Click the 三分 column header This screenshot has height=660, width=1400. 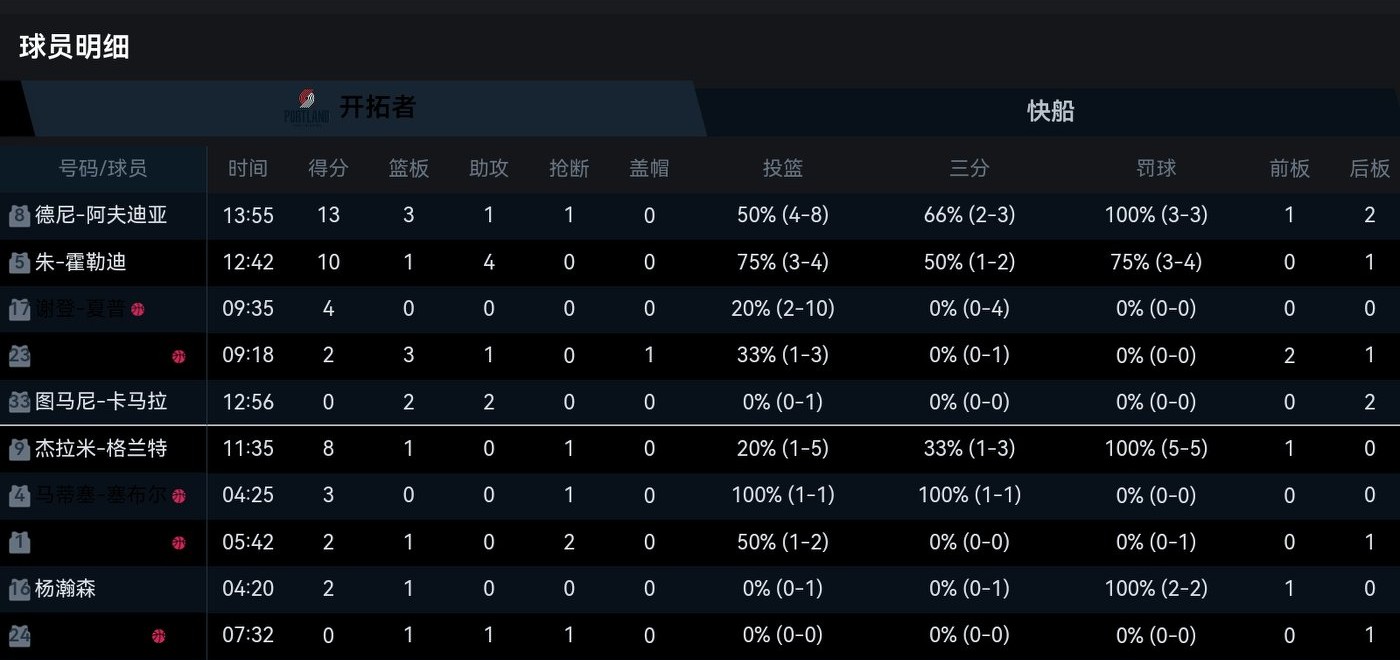point(969,169)
